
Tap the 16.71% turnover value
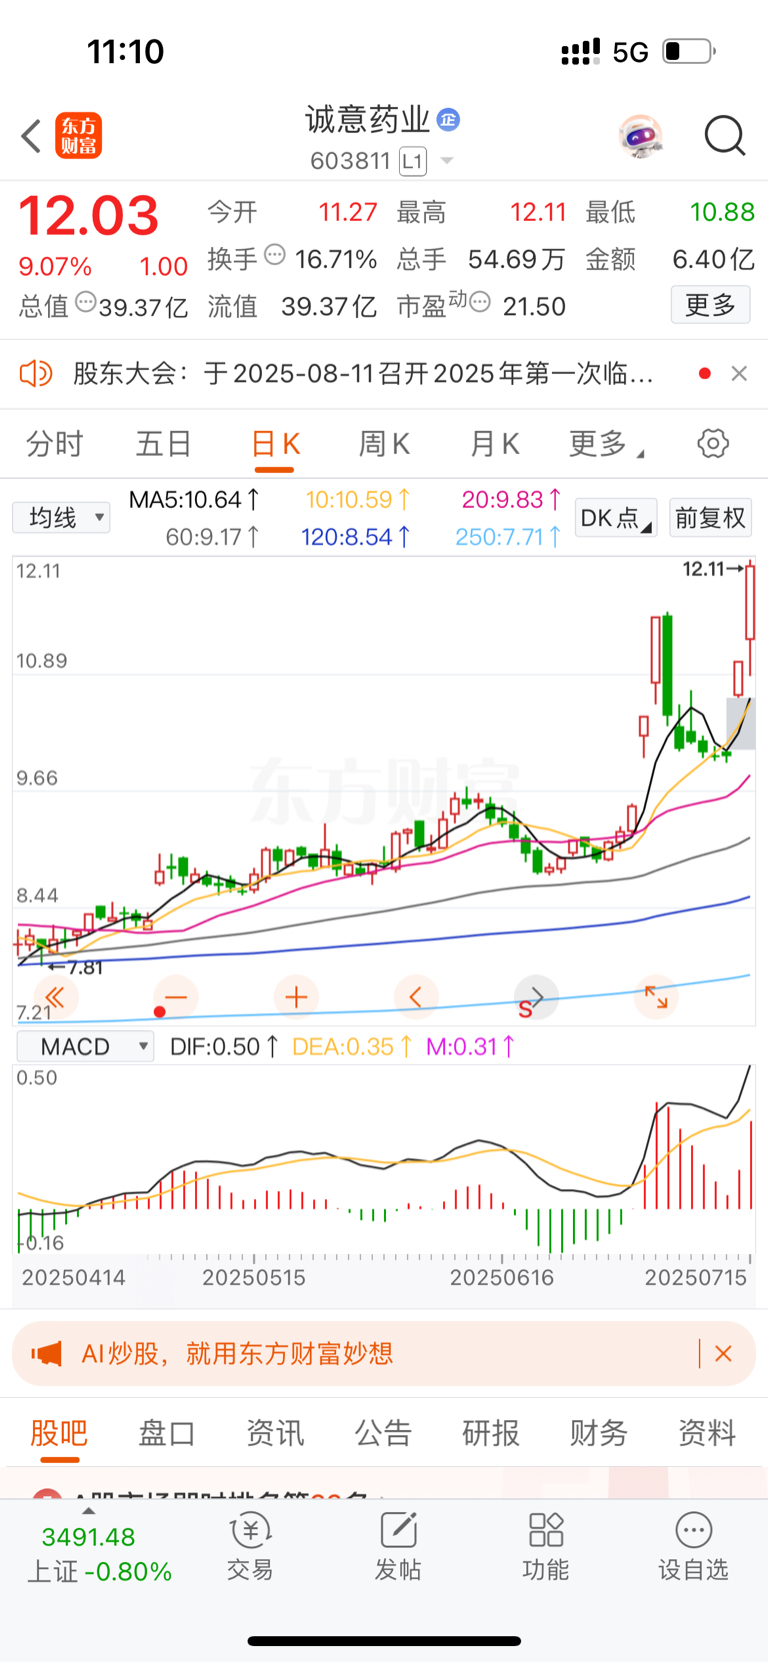pos(336,260)
